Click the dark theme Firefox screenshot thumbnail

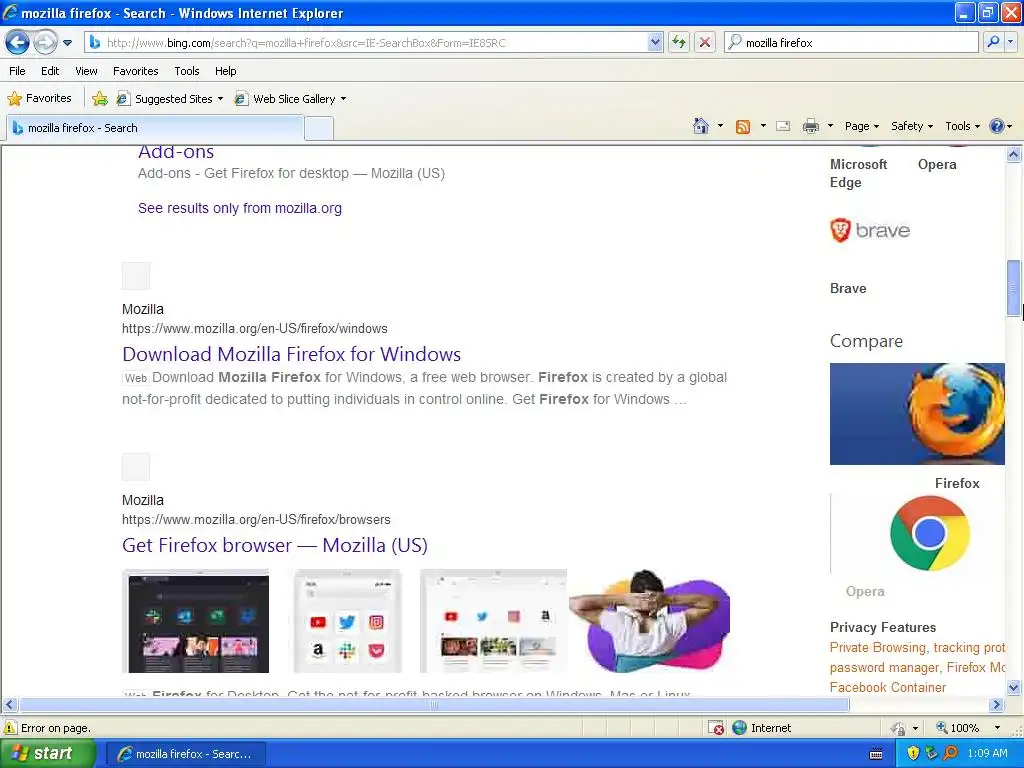195,621
